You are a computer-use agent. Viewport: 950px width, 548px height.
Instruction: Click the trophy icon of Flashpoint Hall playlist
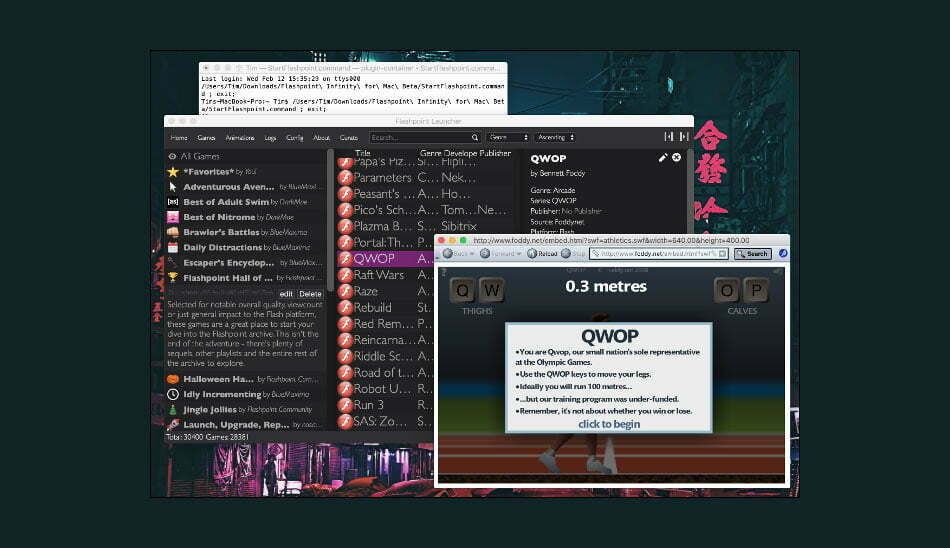tap(173, 278)
